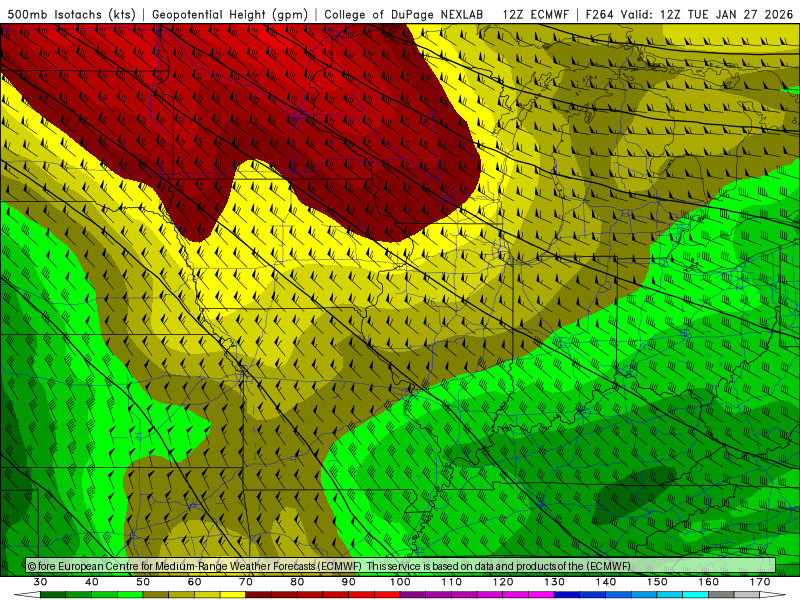Click the darkest green legend swatch after 30
This screenshot has width=800, height=600.
click(53, 595)
